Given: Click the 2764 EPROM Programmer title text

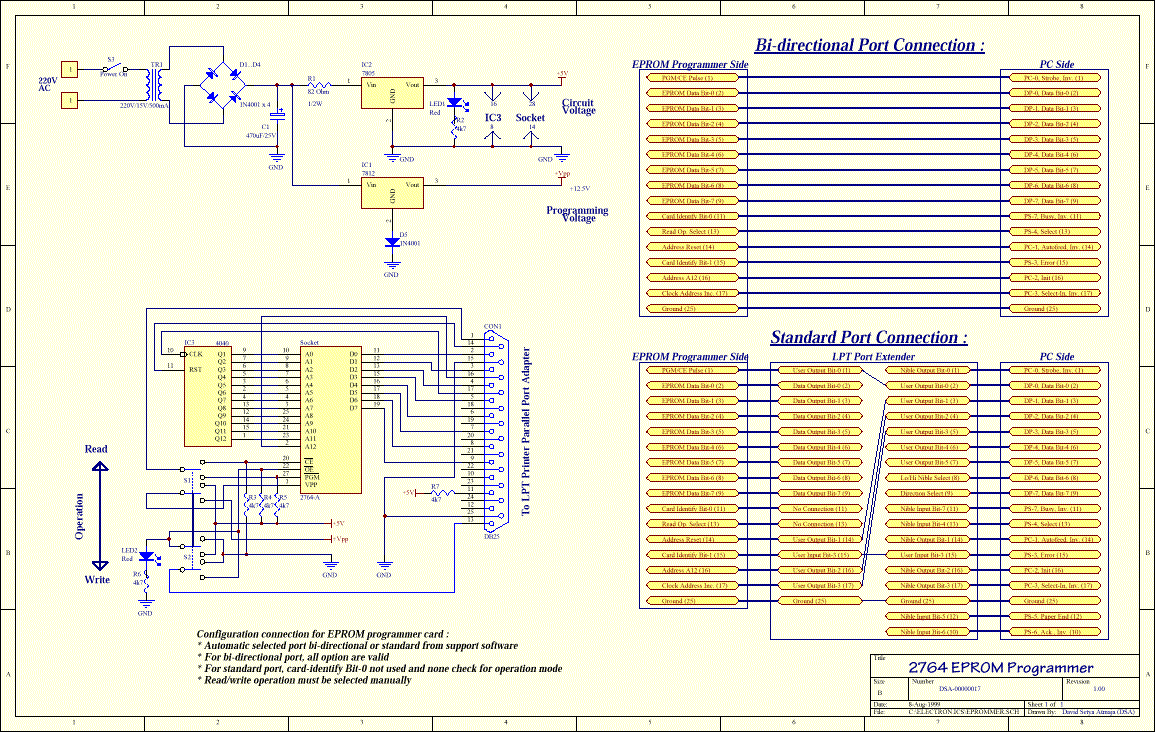Looking at the screenshot, I should pyautogui.click(x=1000, y=668).
